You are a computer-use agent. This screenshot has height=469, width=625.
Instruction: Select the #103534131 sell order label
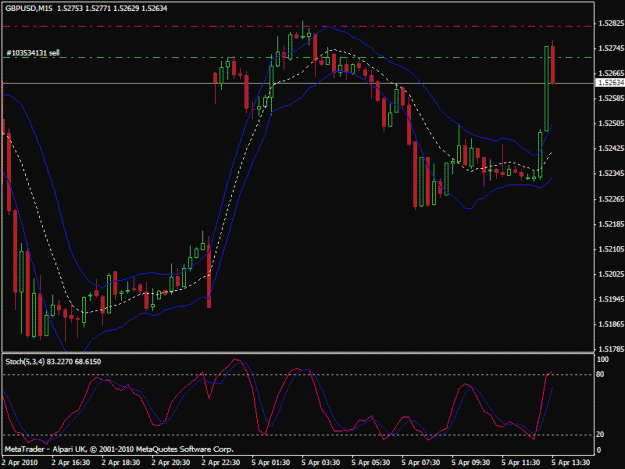(x=33, y=53)
